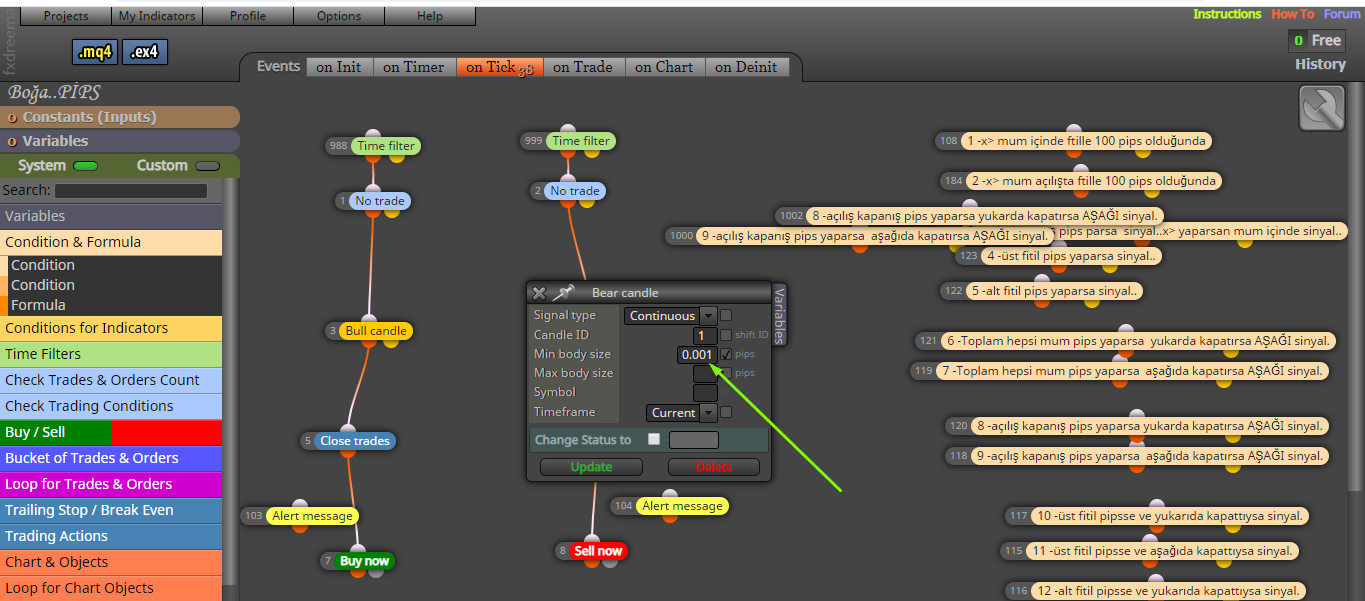Image resolution: width=1365 pixels, height=601 pixels.
Task: Select the Sell now block
Action: click(598, 551)
